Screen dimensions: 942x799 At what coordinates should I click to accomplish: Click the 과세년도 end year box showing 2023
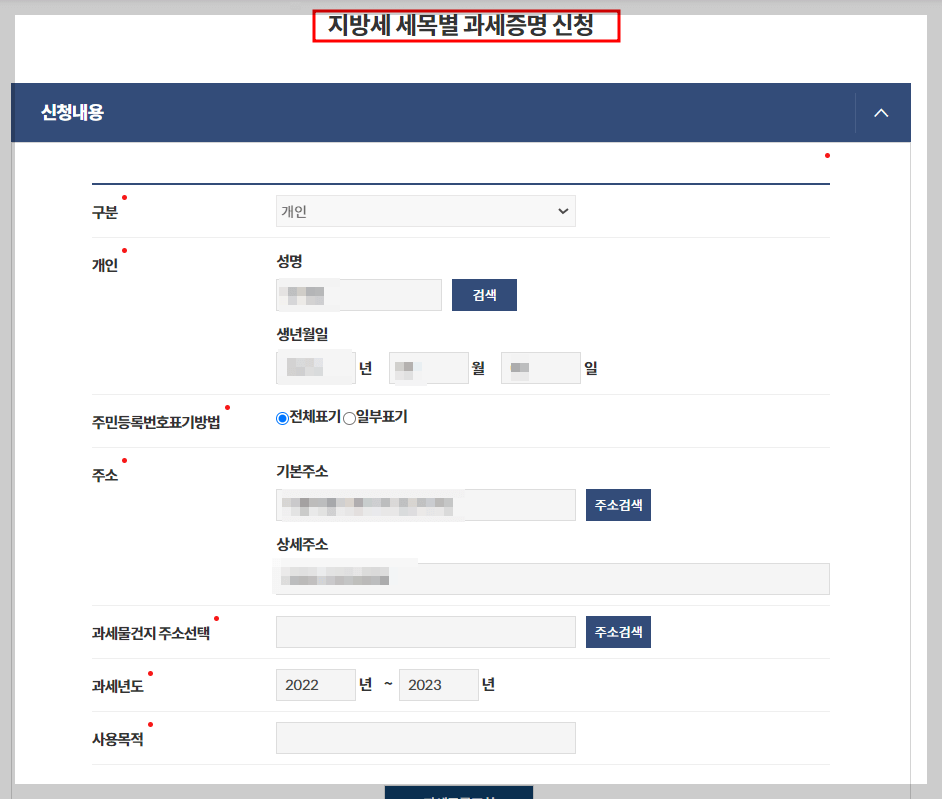[x=438, y=684]
